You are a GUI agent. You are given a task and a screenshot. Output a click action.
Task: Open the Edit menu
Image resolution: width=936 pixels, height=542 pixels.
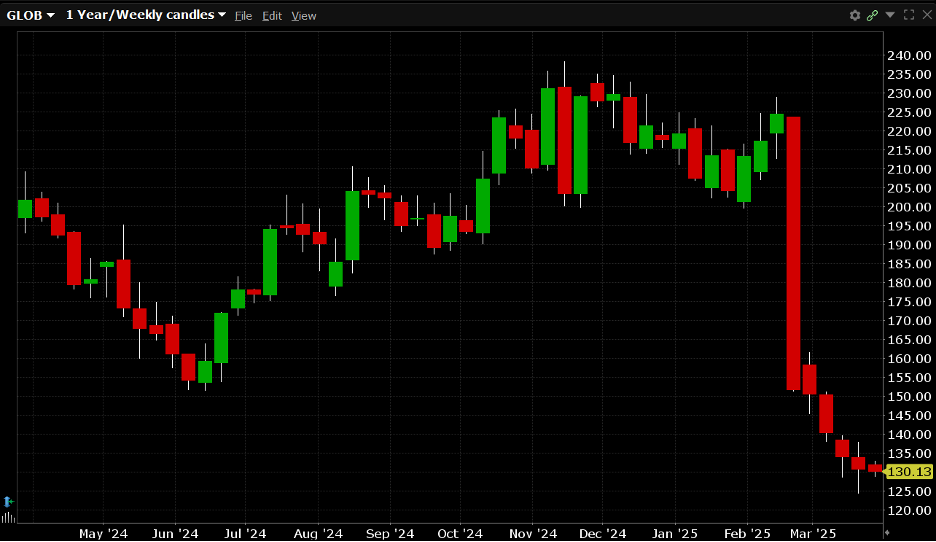pyautogui.click(x=272, y=16)
